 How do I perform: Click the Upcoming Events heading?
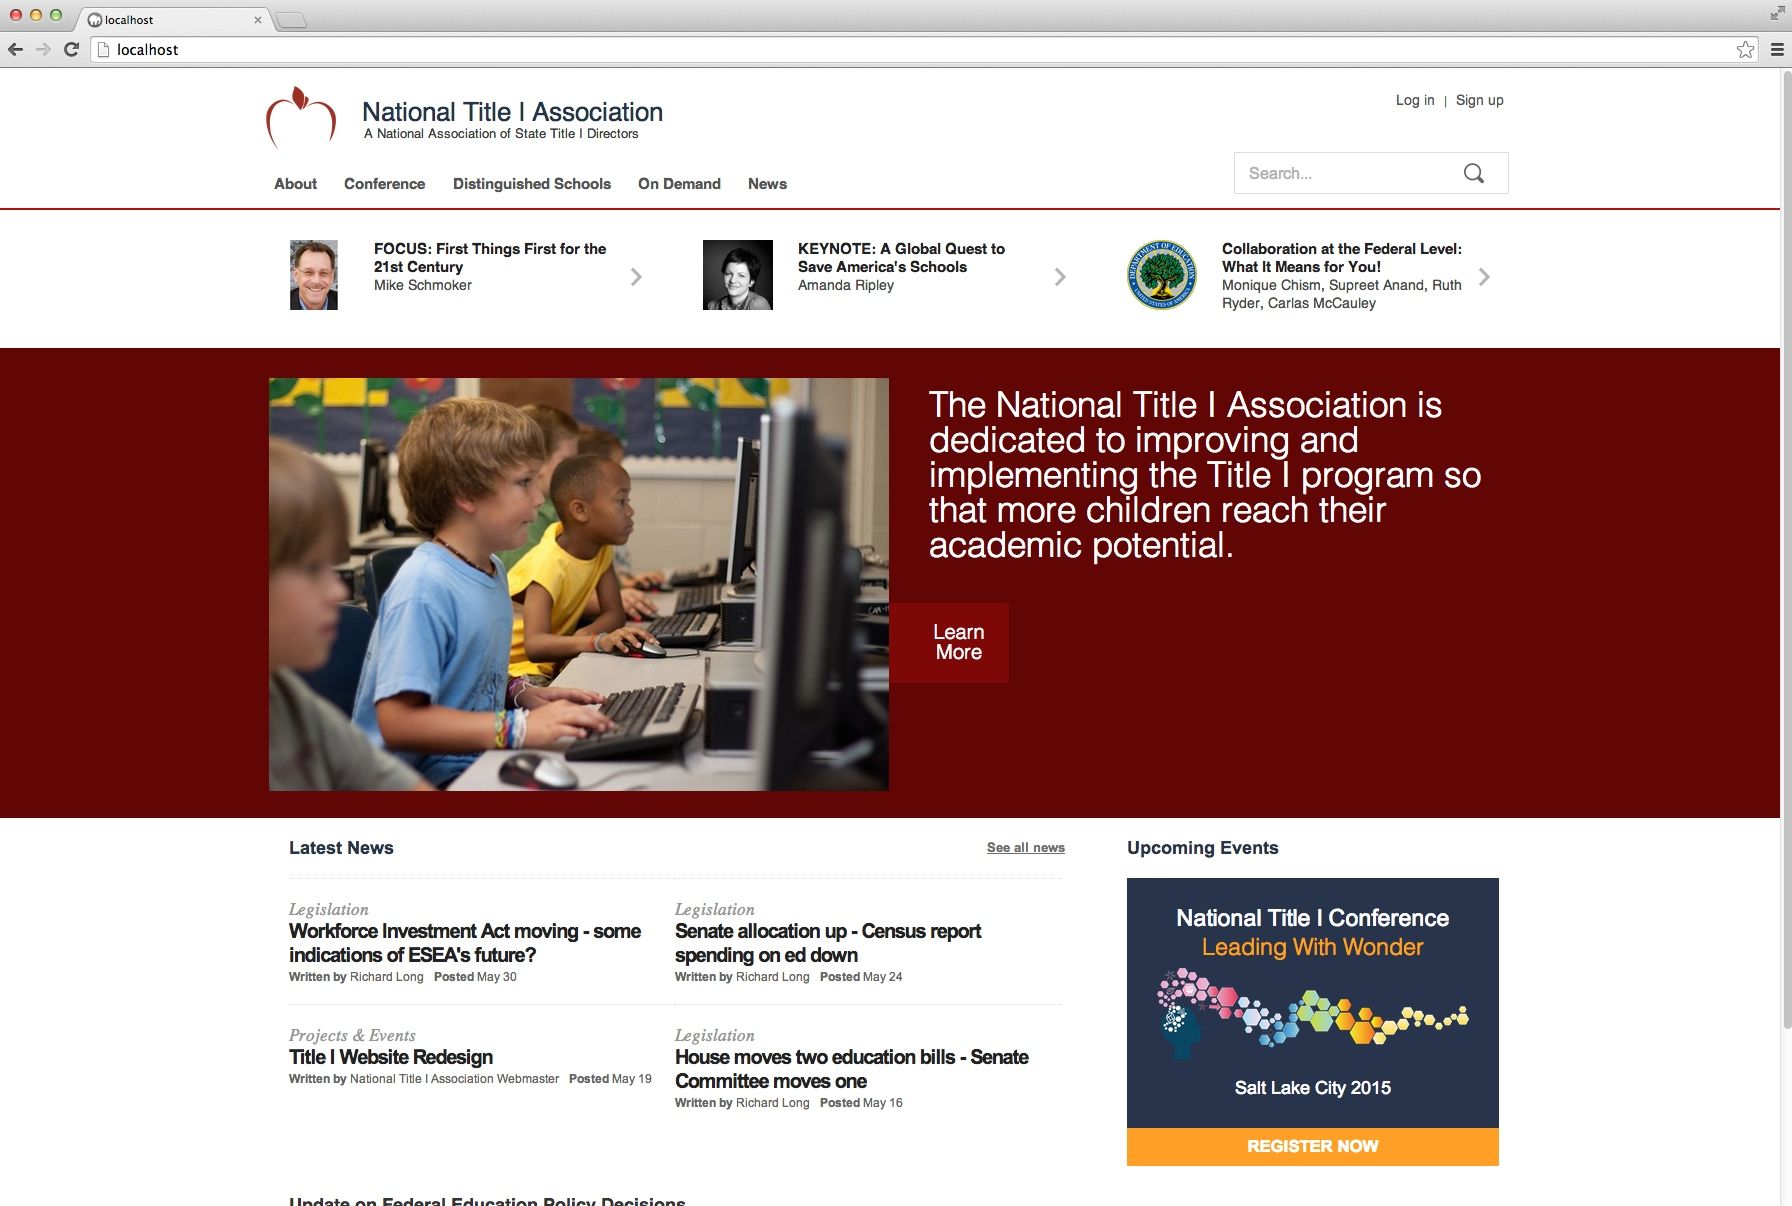1202,848
